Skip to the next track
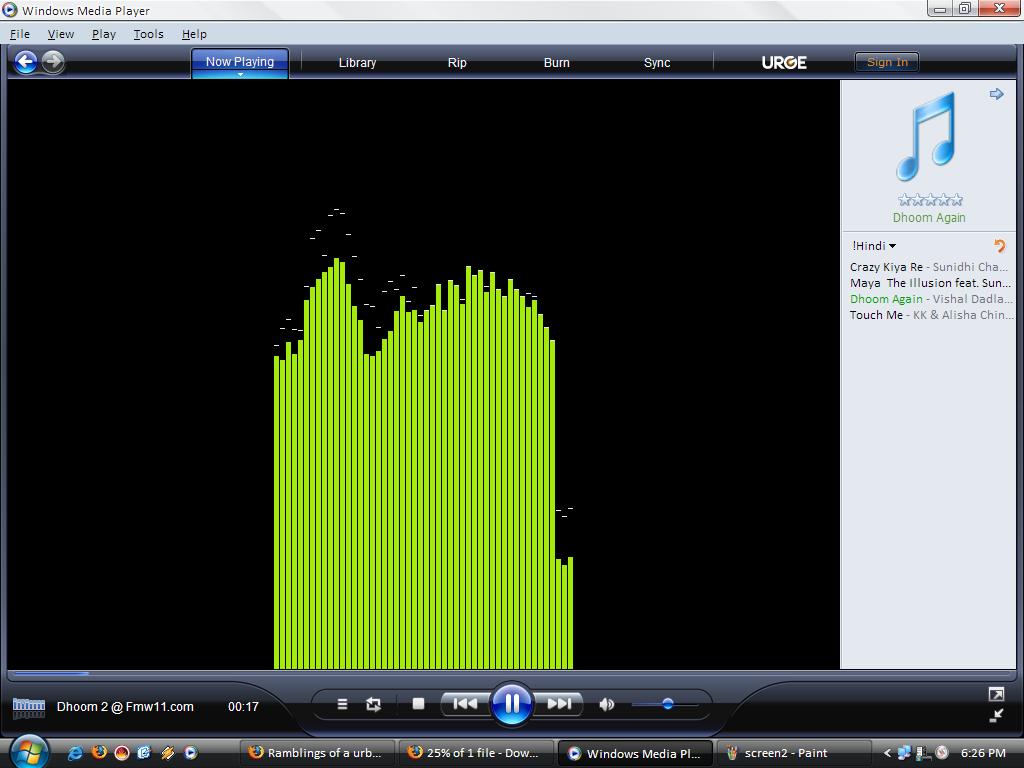The height and width of the screenshot is (768, 1024). pyautogui.click(x=559, y=704)
